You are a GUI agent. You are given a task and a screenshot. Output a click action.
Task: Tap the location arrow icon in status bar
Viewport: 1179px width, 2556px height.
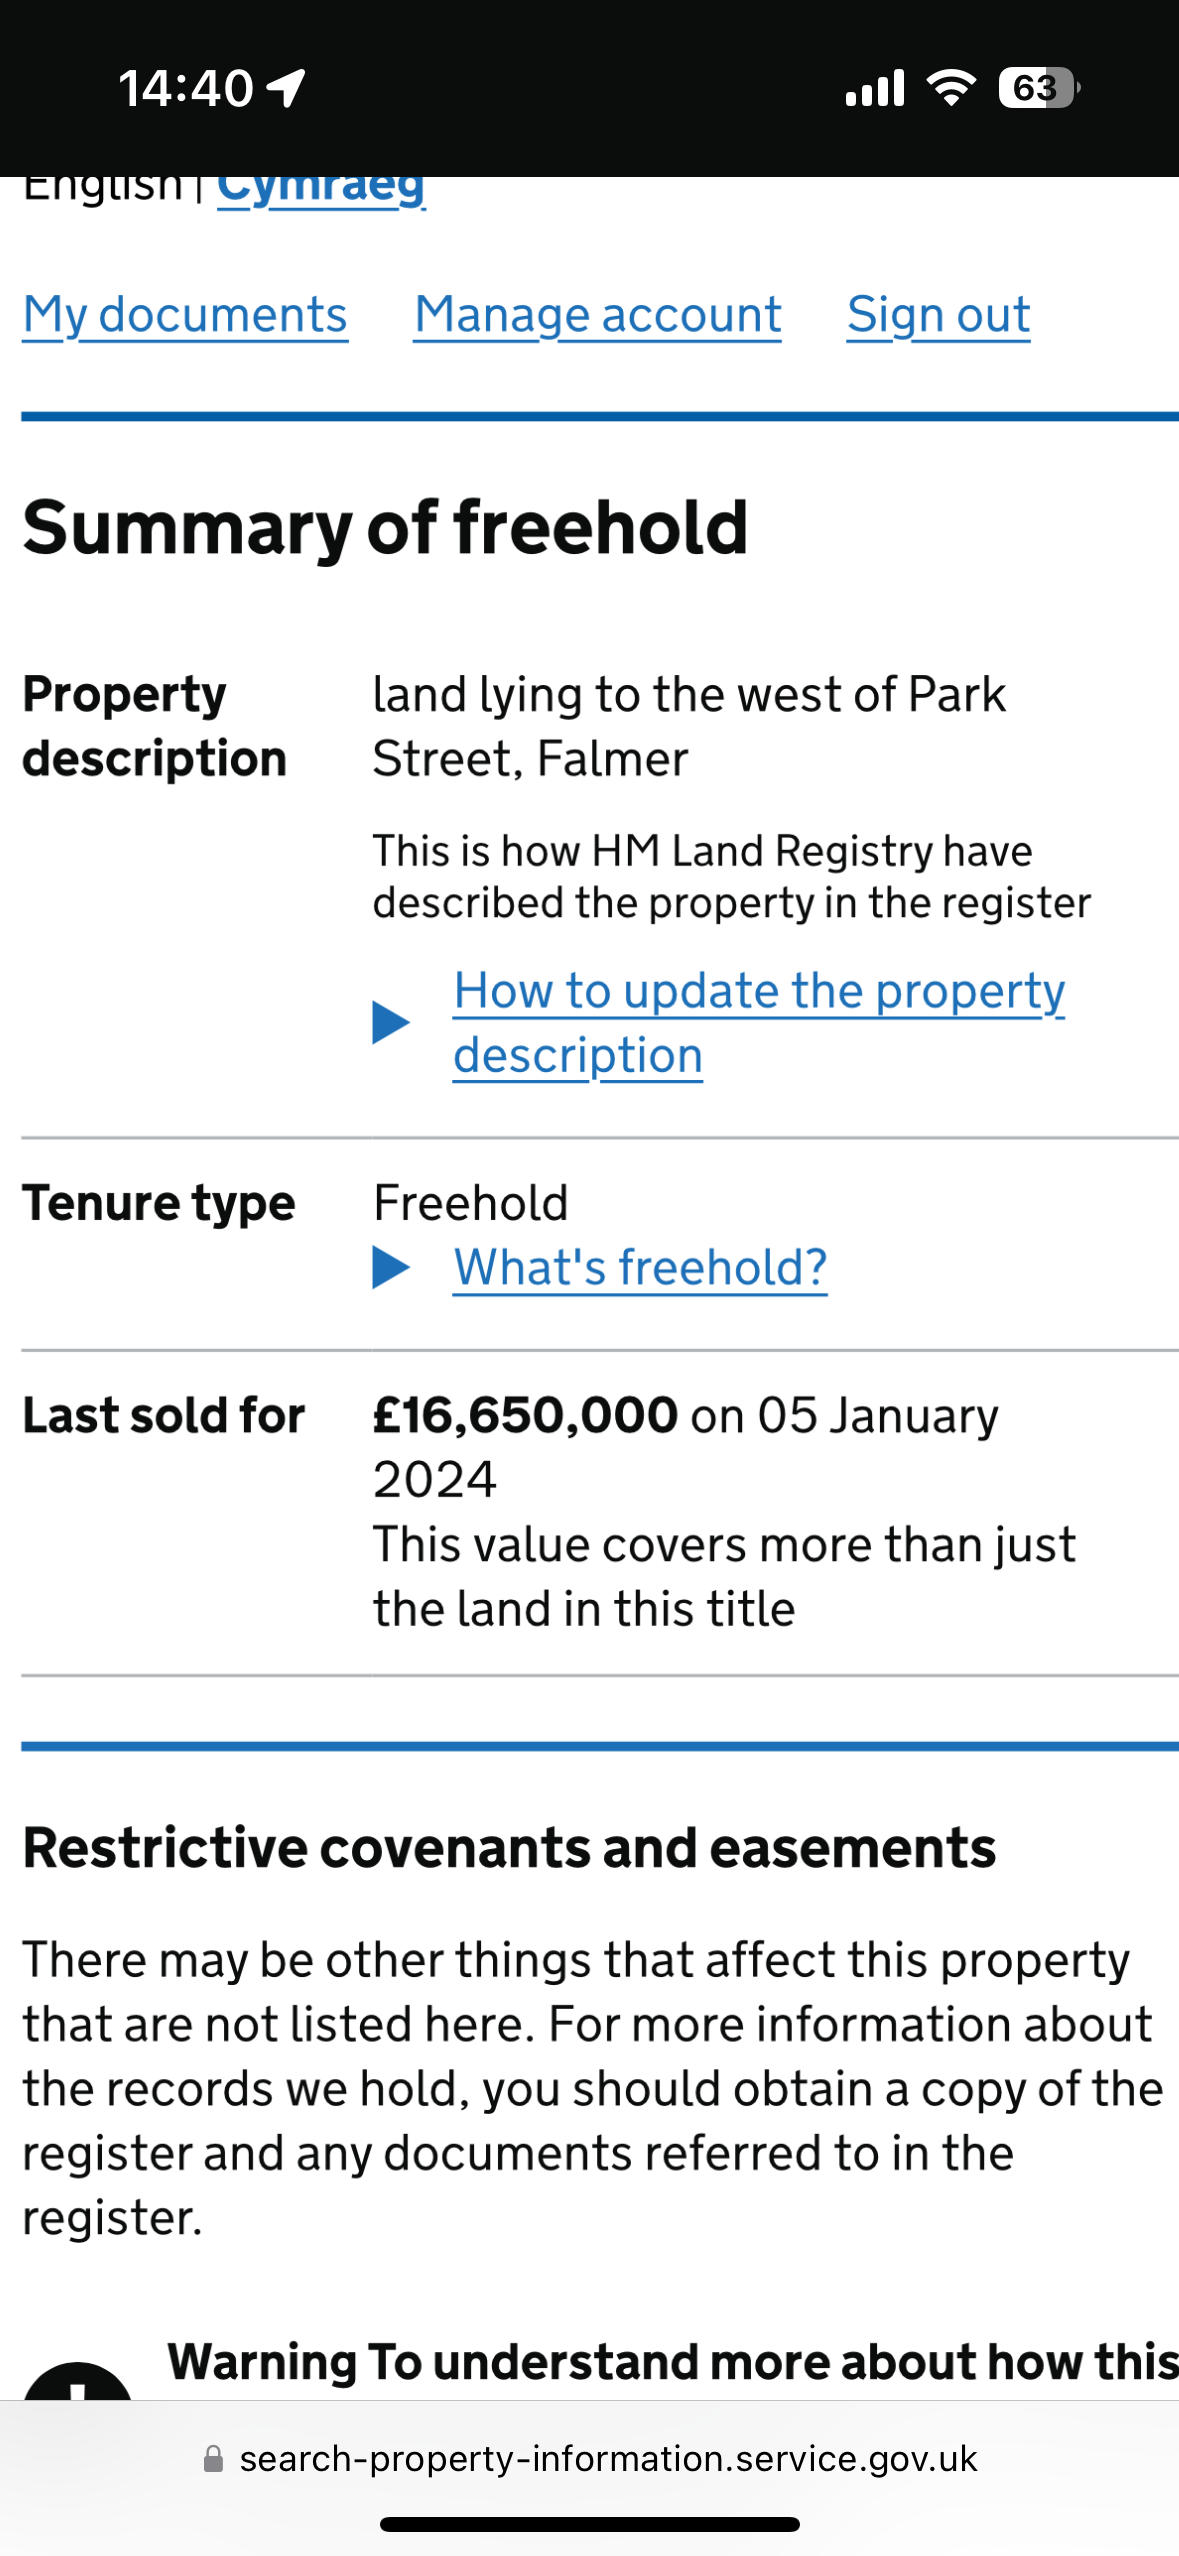(286, 88)
